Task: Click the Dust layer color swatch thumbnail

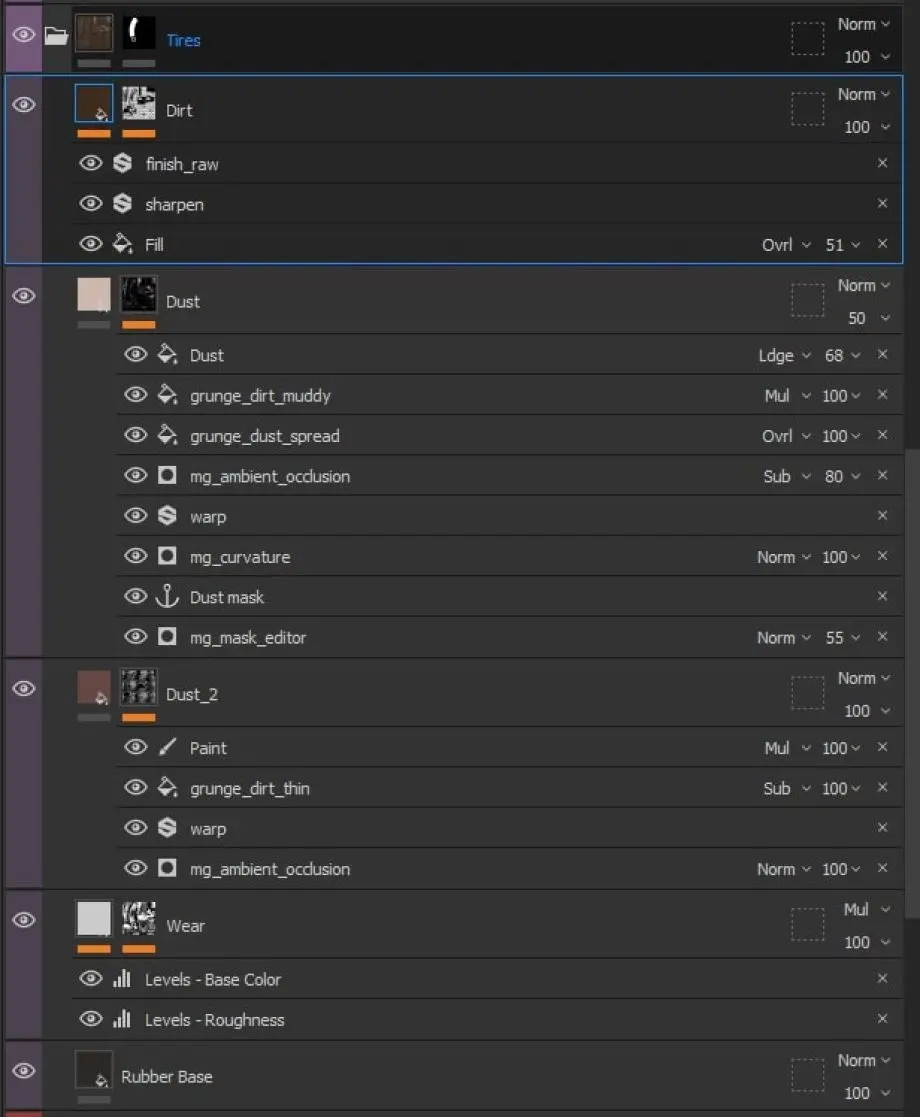Action: point(94,294)
